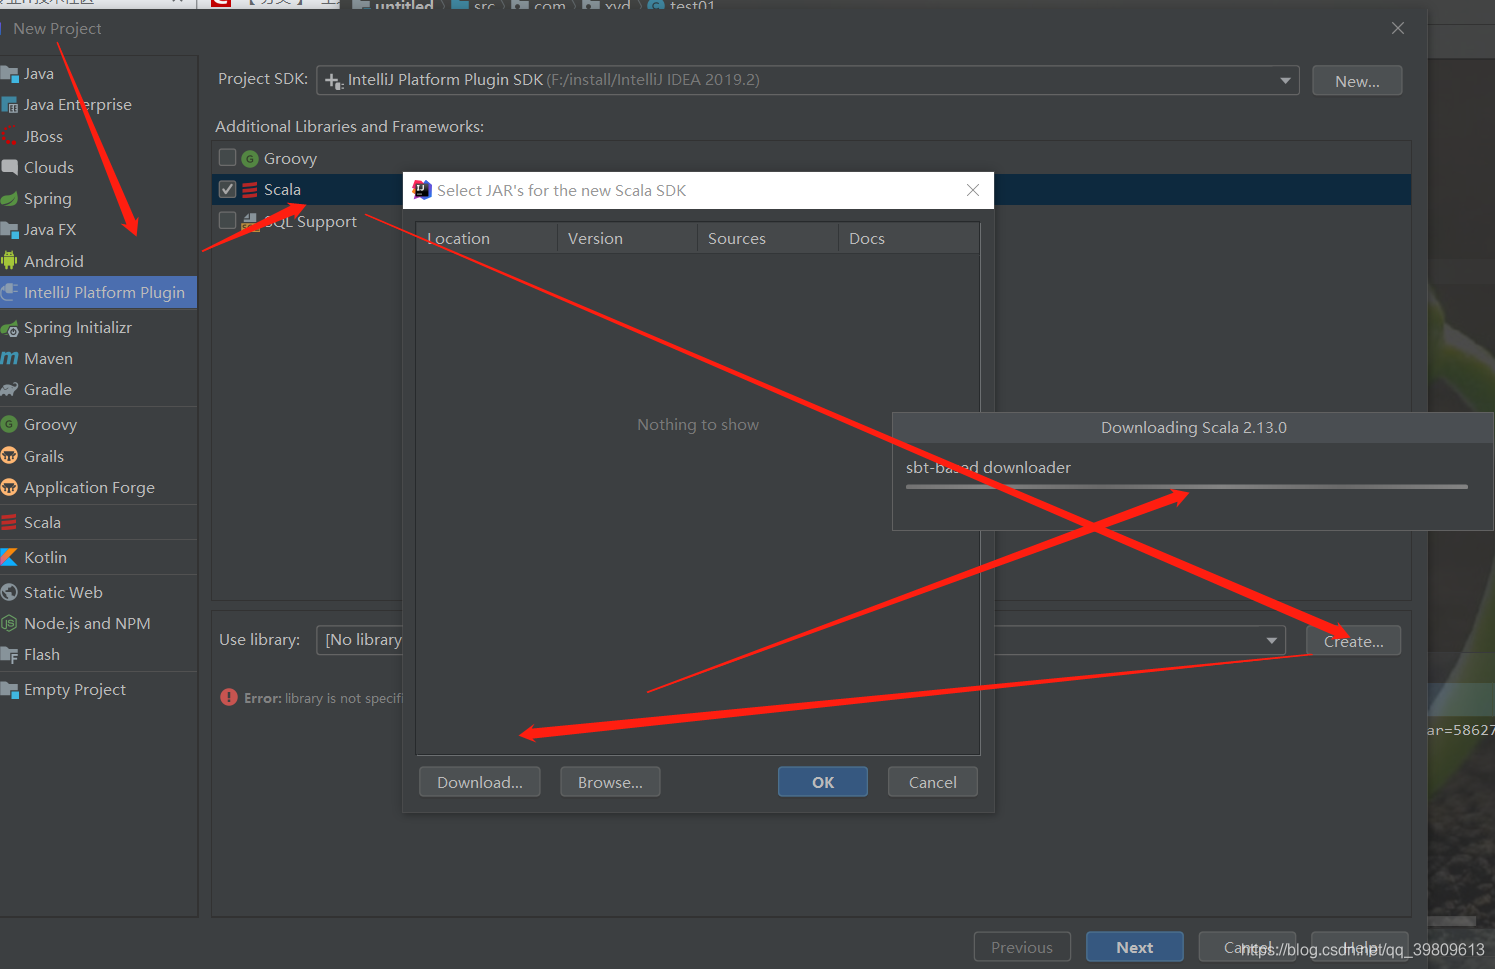Image resolution: width=1495 pixels, height=969 pixels.
Task: Click Cancel in the Scala SDK dialog
Action: click(x=933, y=782)
